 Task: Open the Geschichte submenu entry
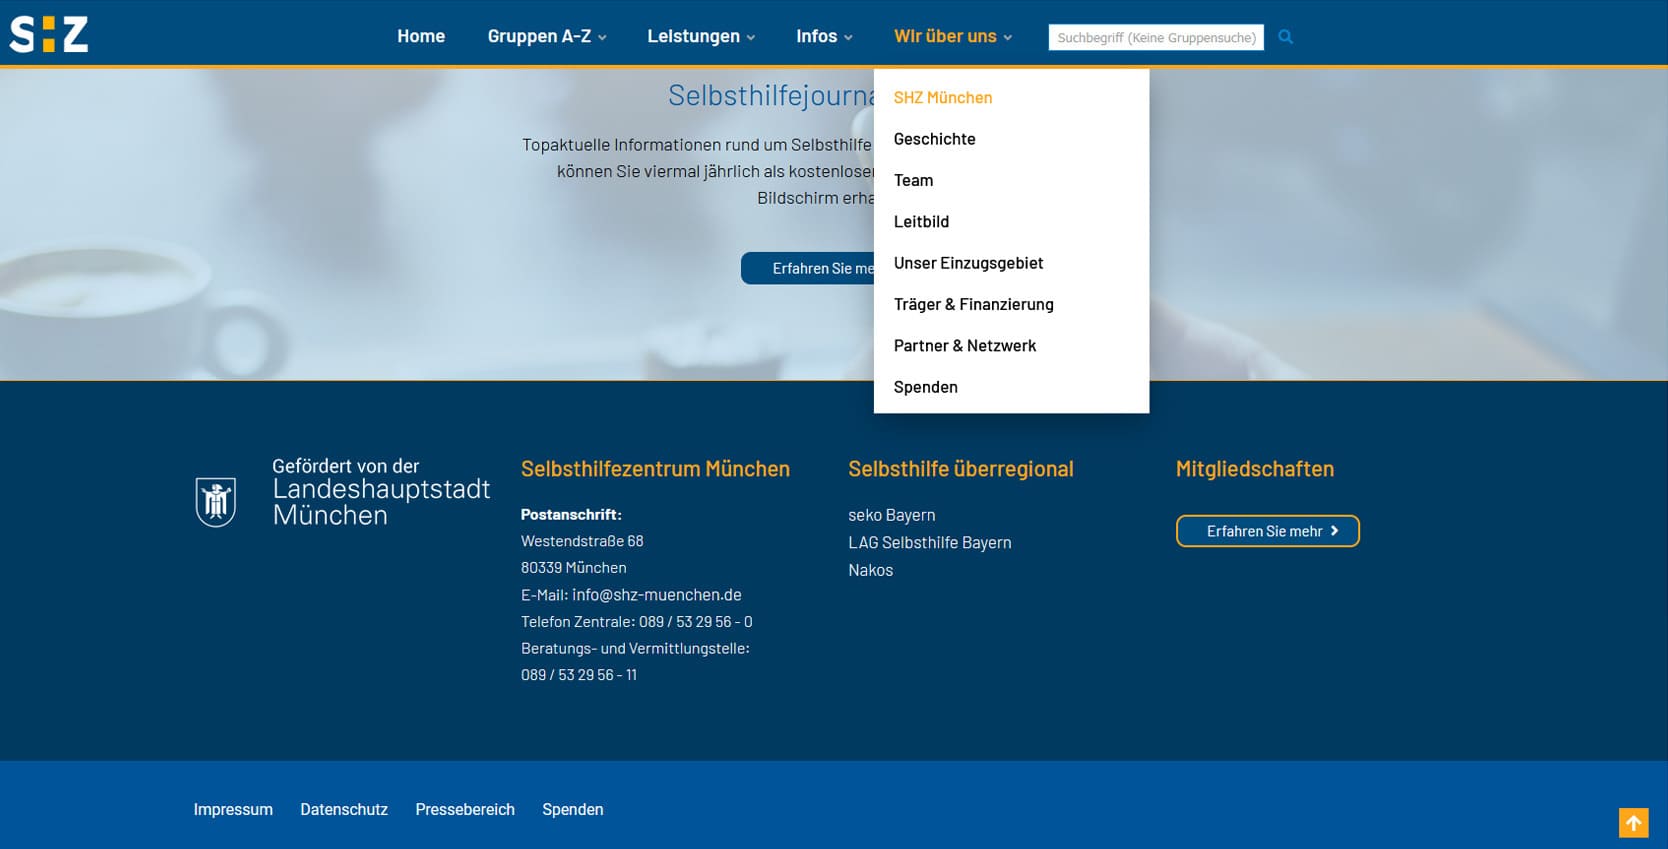(x=934, y=139)
